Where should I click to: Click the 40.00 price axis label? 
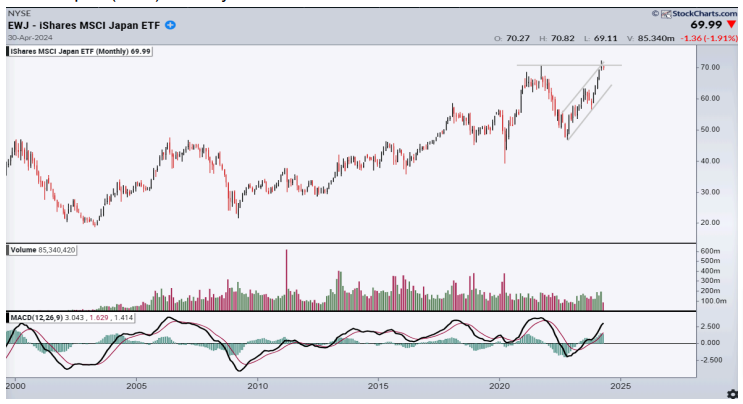point(710,161)
